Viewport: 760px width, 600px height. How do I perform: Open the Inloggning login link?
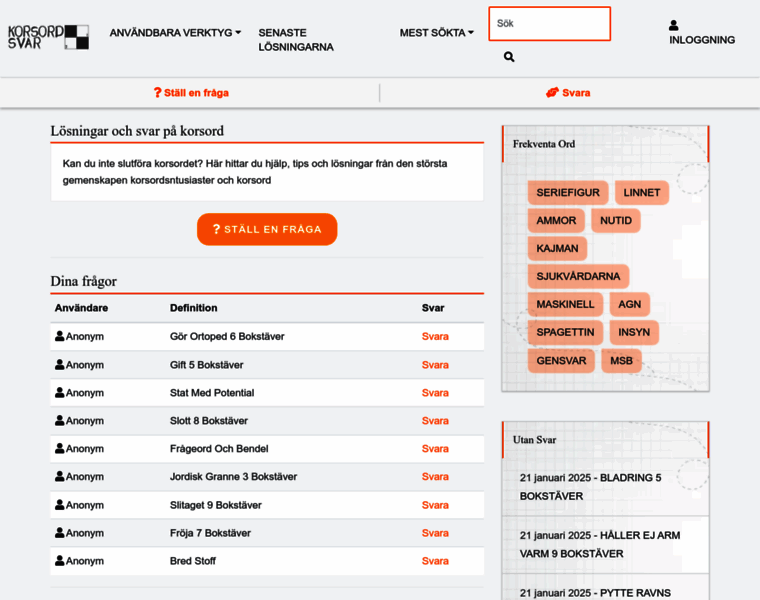pos(701,40)
